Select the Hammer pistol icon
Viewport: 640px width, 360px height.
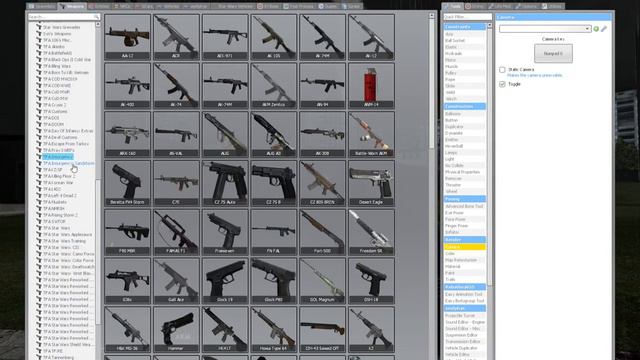pos(176,330)
